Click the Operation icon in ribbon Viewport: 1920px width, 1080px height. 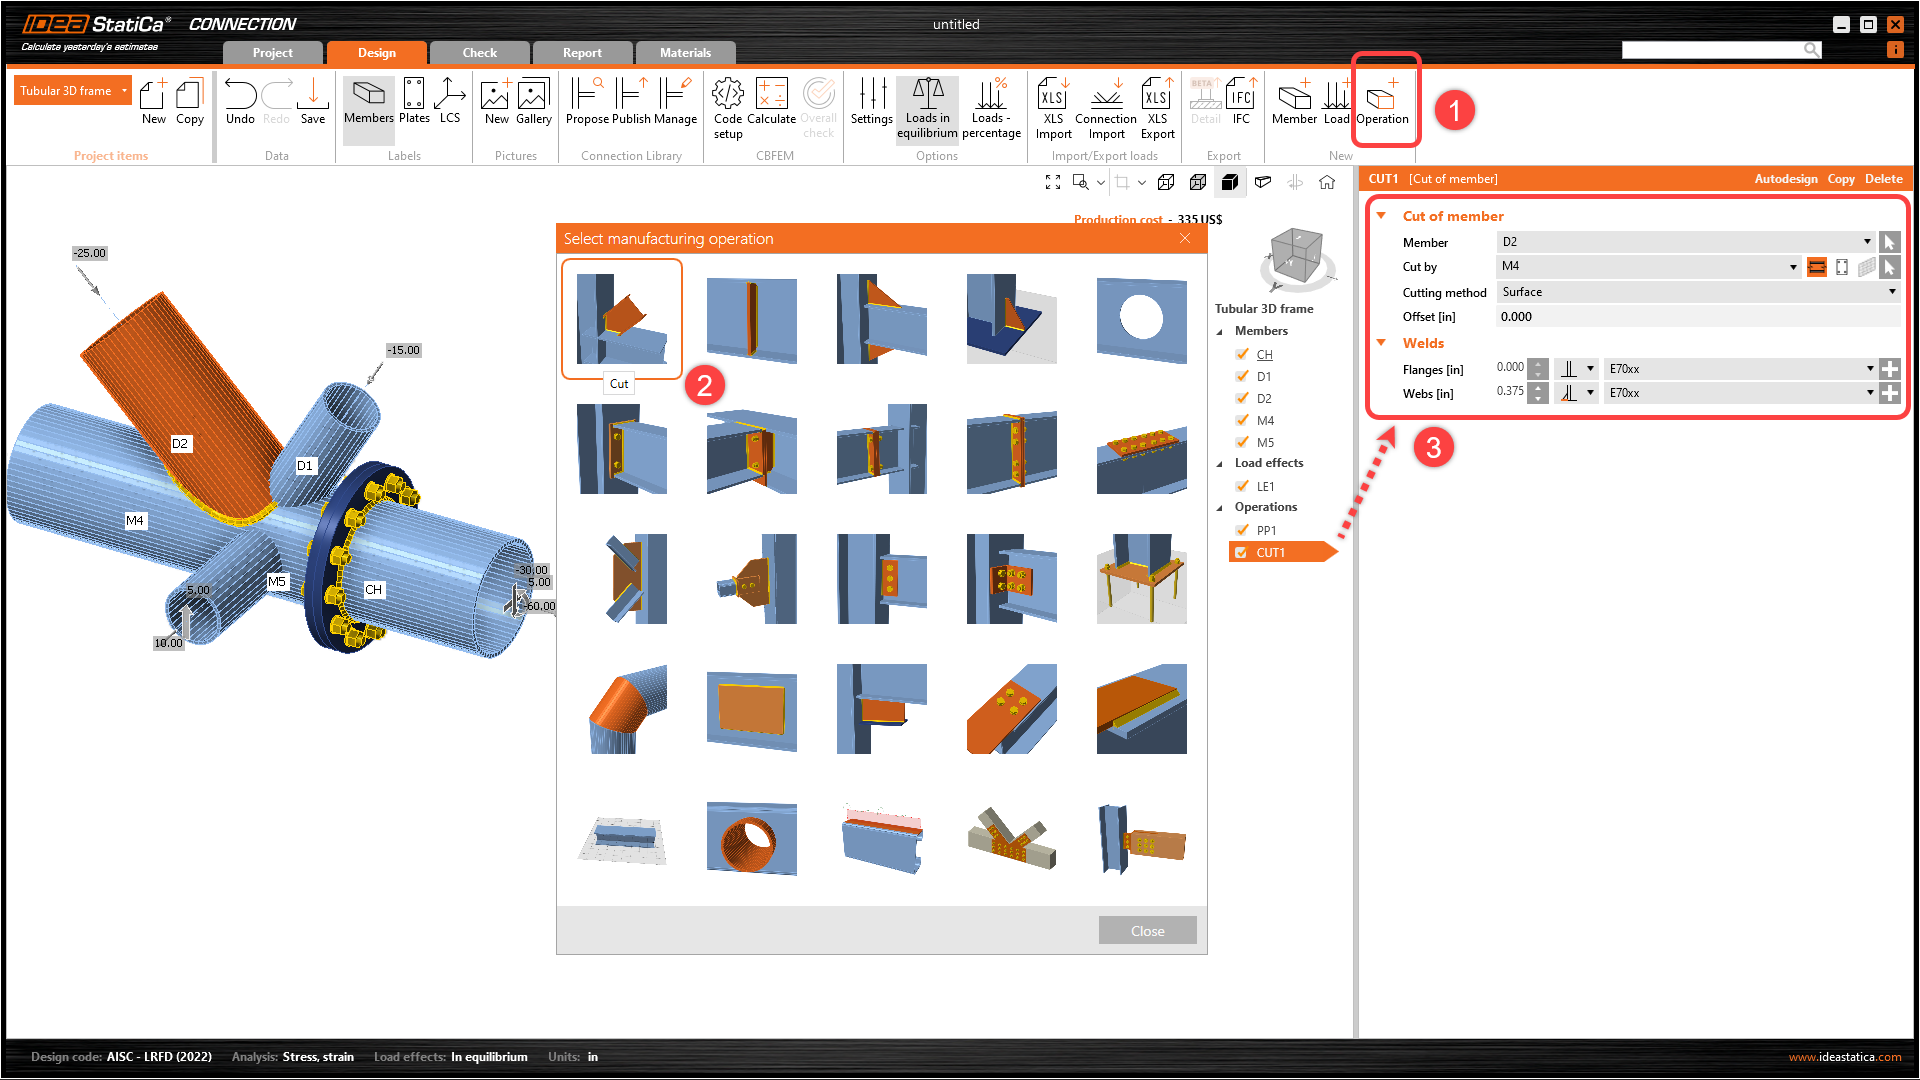pyautogui.click(x=1382, y=101)
